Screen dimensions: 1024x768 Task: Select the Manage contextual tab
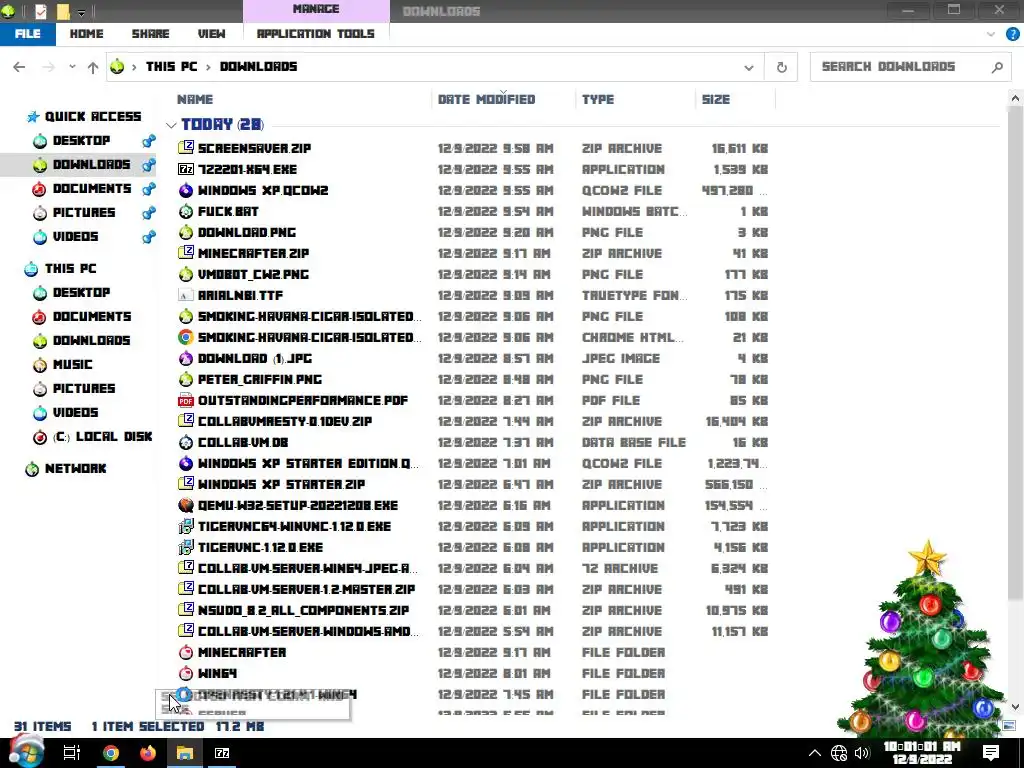point(316,10)
